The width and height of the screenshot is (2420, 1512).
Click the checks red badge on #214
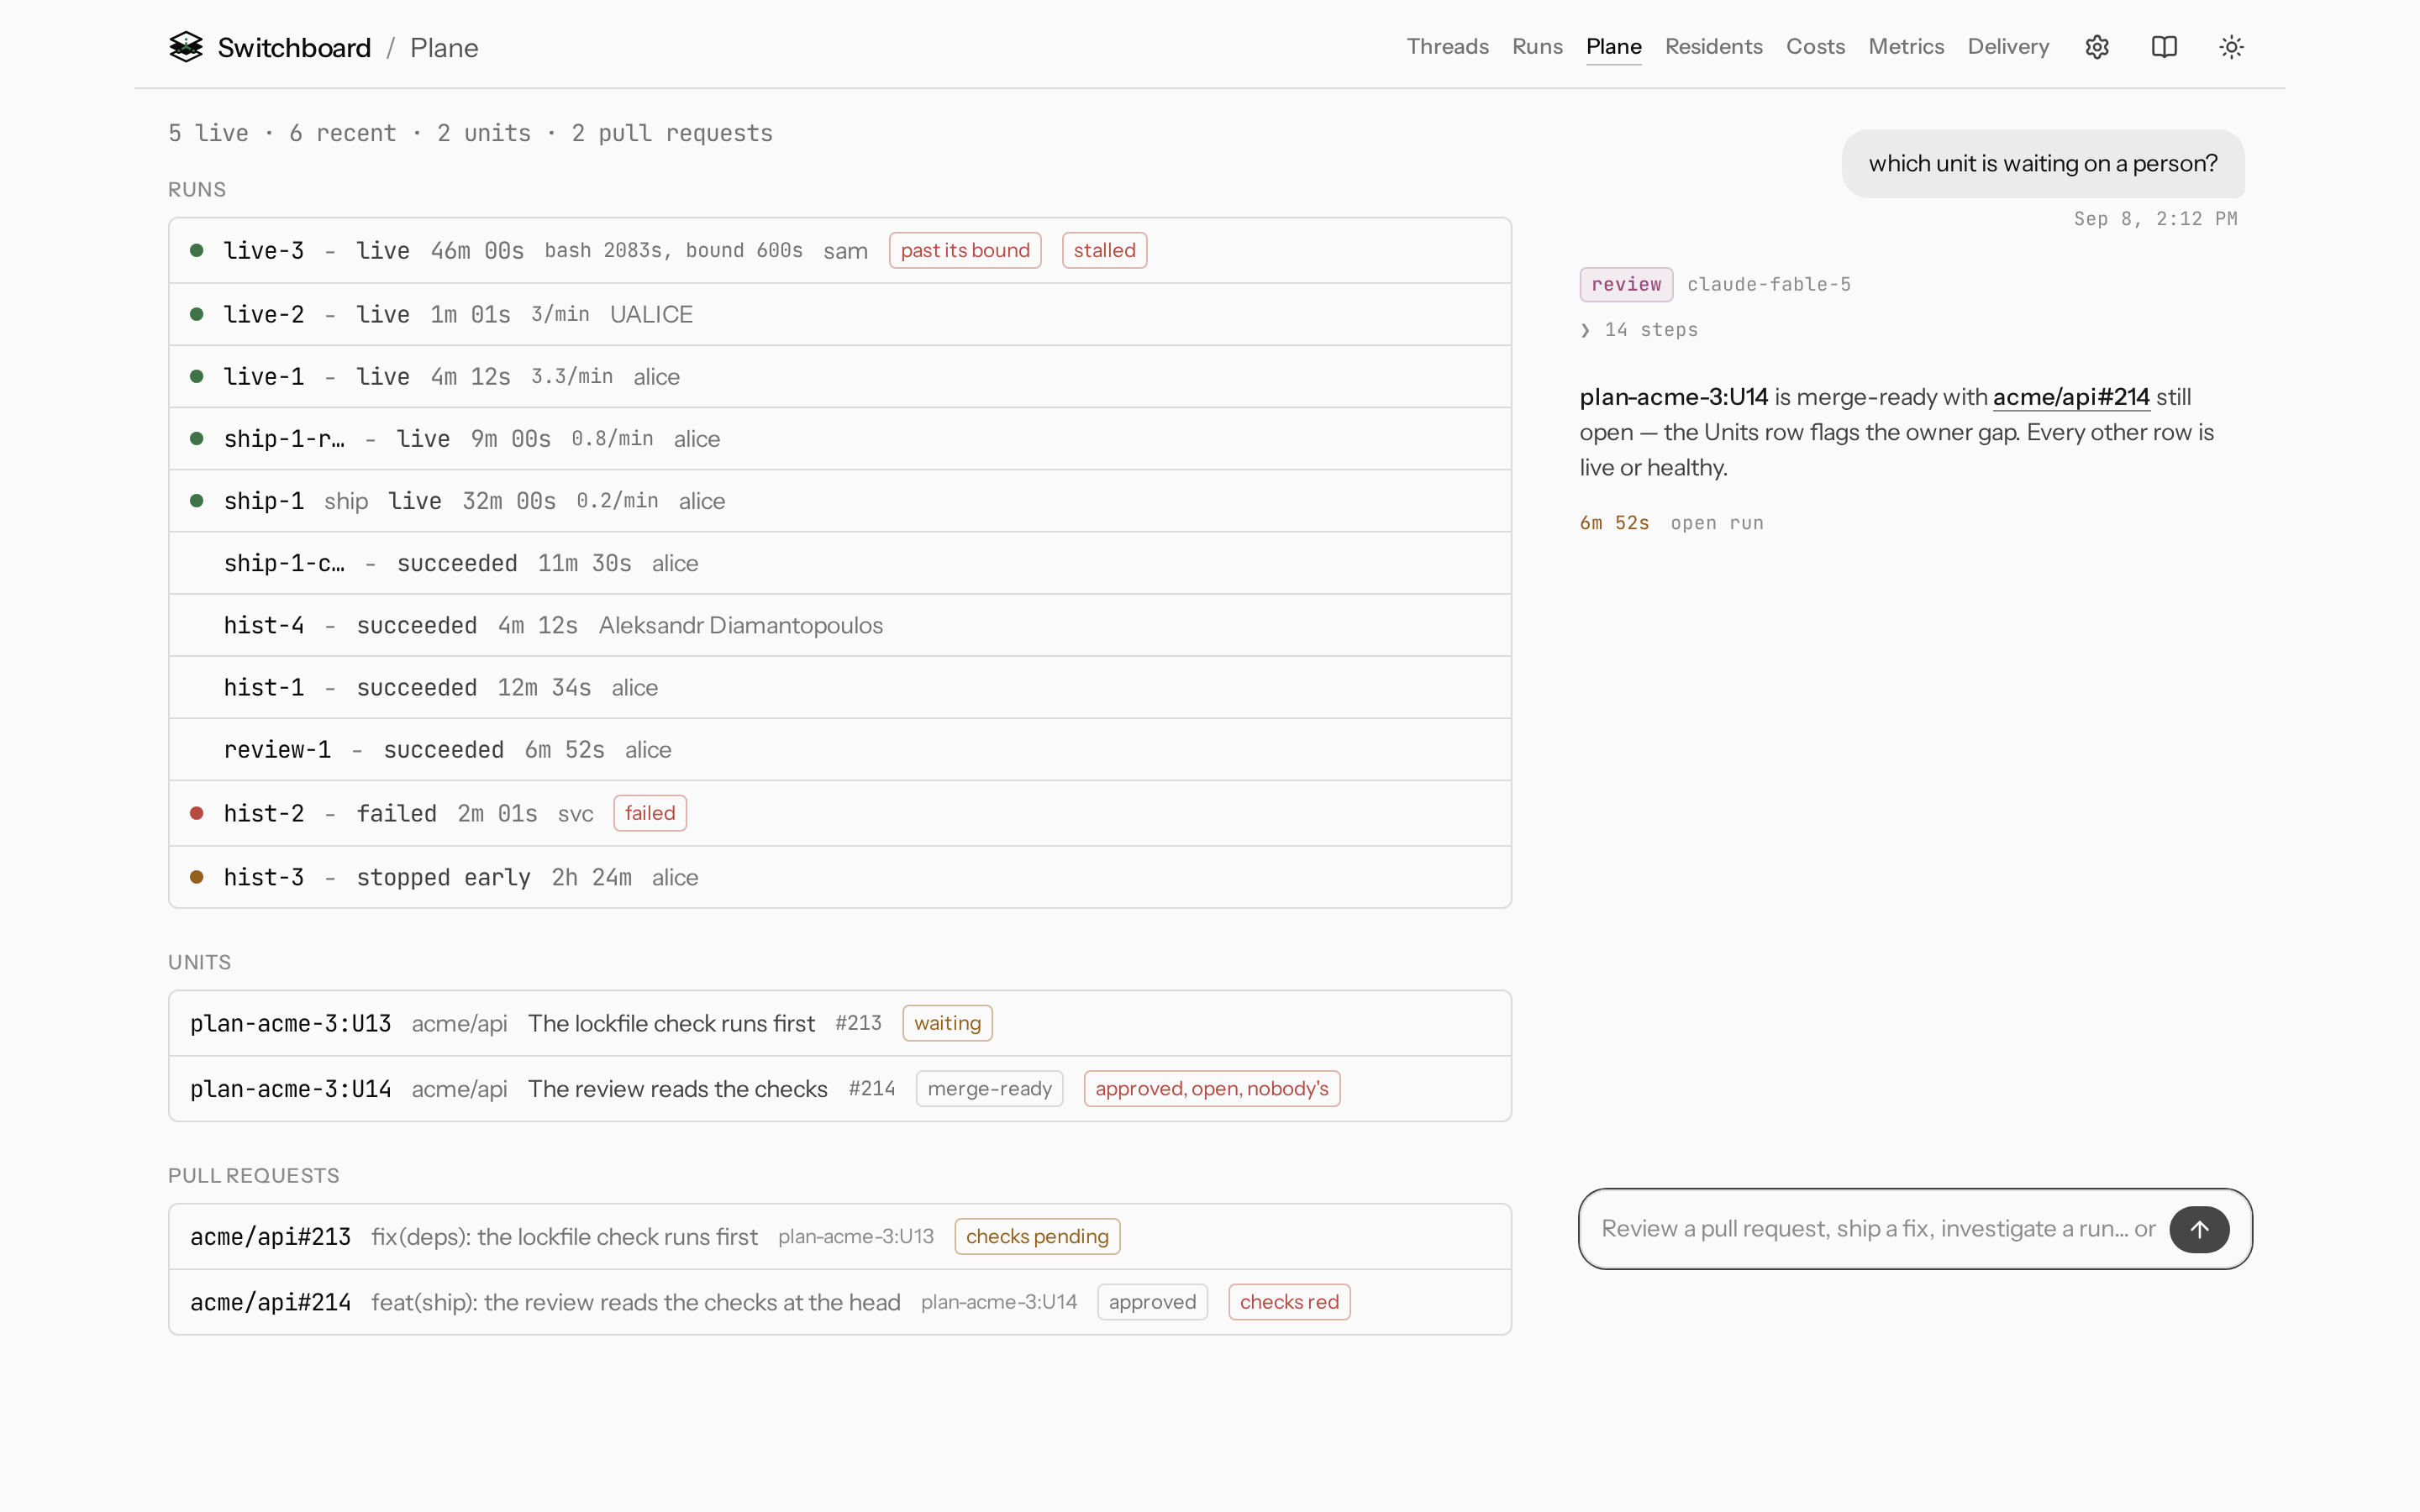tap(1289, 1302)
